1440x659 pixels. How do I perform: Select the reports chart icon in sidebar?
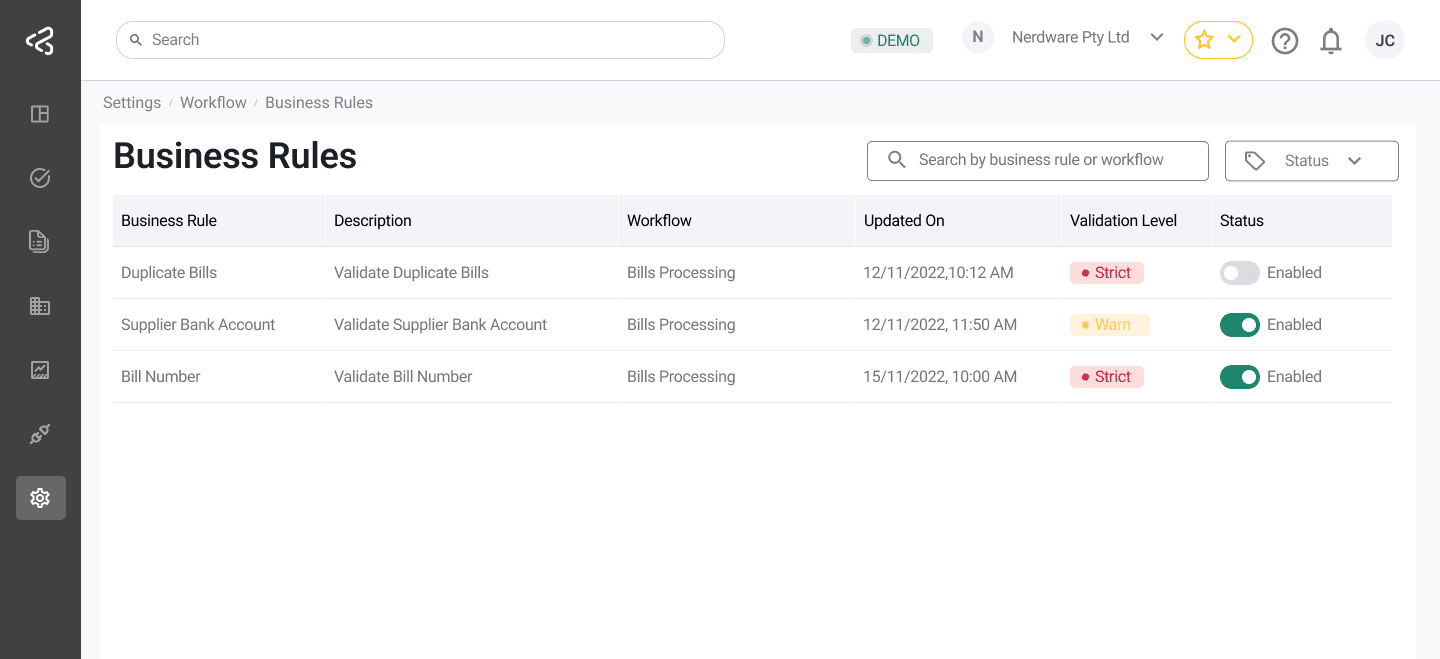click(x=40, y=369)
